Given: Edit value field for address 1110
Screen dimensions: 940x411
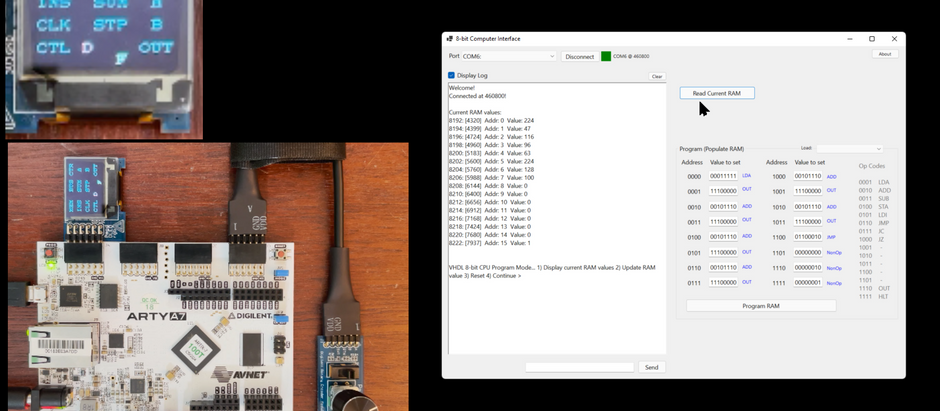Looking at the screenshot, I should pos(808,267).
